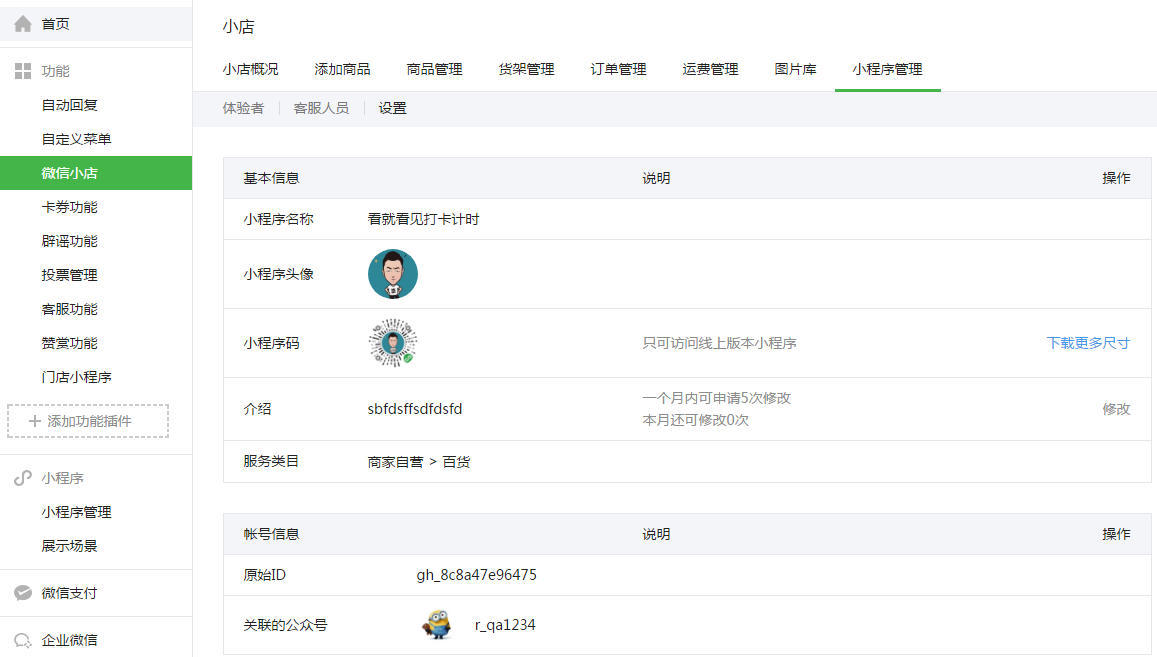Click the 企业微信 chat icon in sidebar
The width and height of the screenshot is (1157, 657).
tap(23, 640)
